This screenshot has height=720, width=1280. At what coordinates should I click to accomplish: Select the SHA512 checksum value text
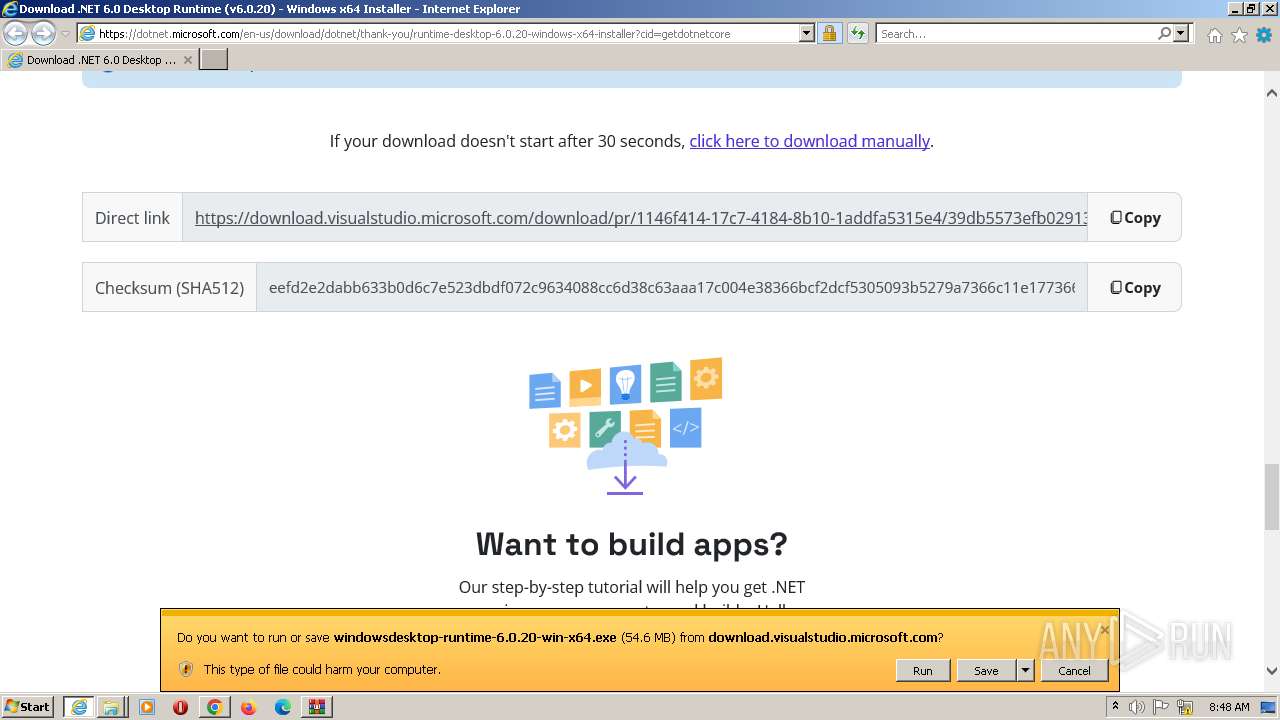pyautogui.click(x=672, y=287)
